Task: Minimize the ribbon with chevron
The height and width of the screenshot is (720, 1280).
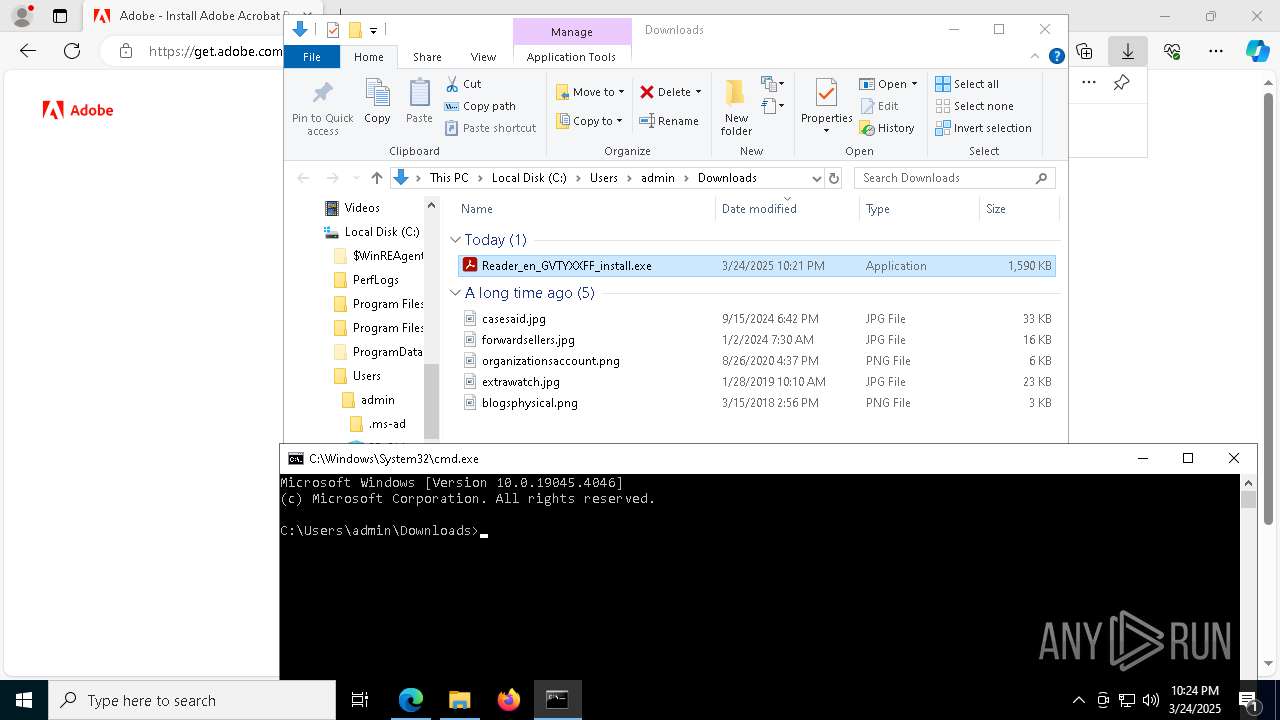Action: point(1036,57)
